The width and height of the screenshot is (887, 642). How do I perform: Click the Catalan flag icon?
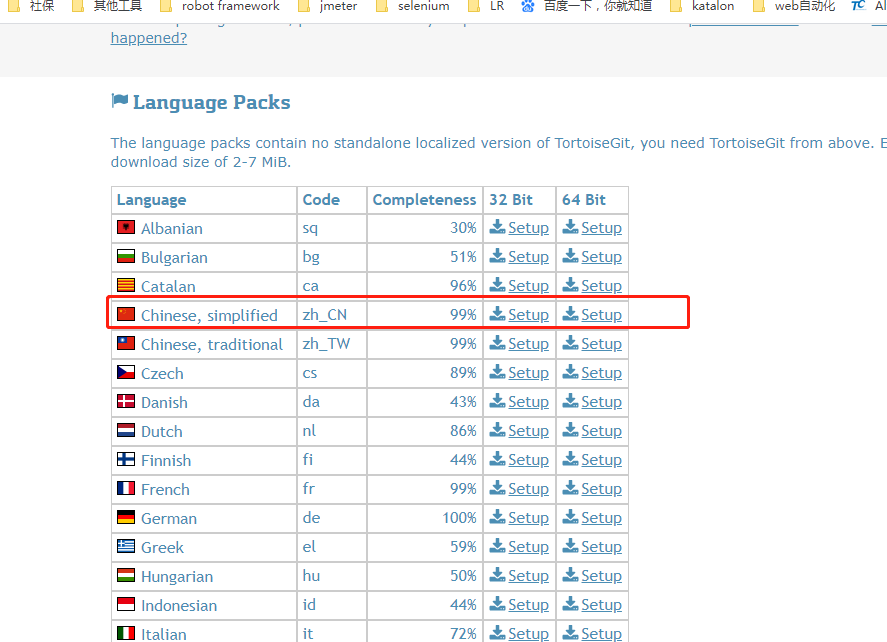tap(126, 285)
